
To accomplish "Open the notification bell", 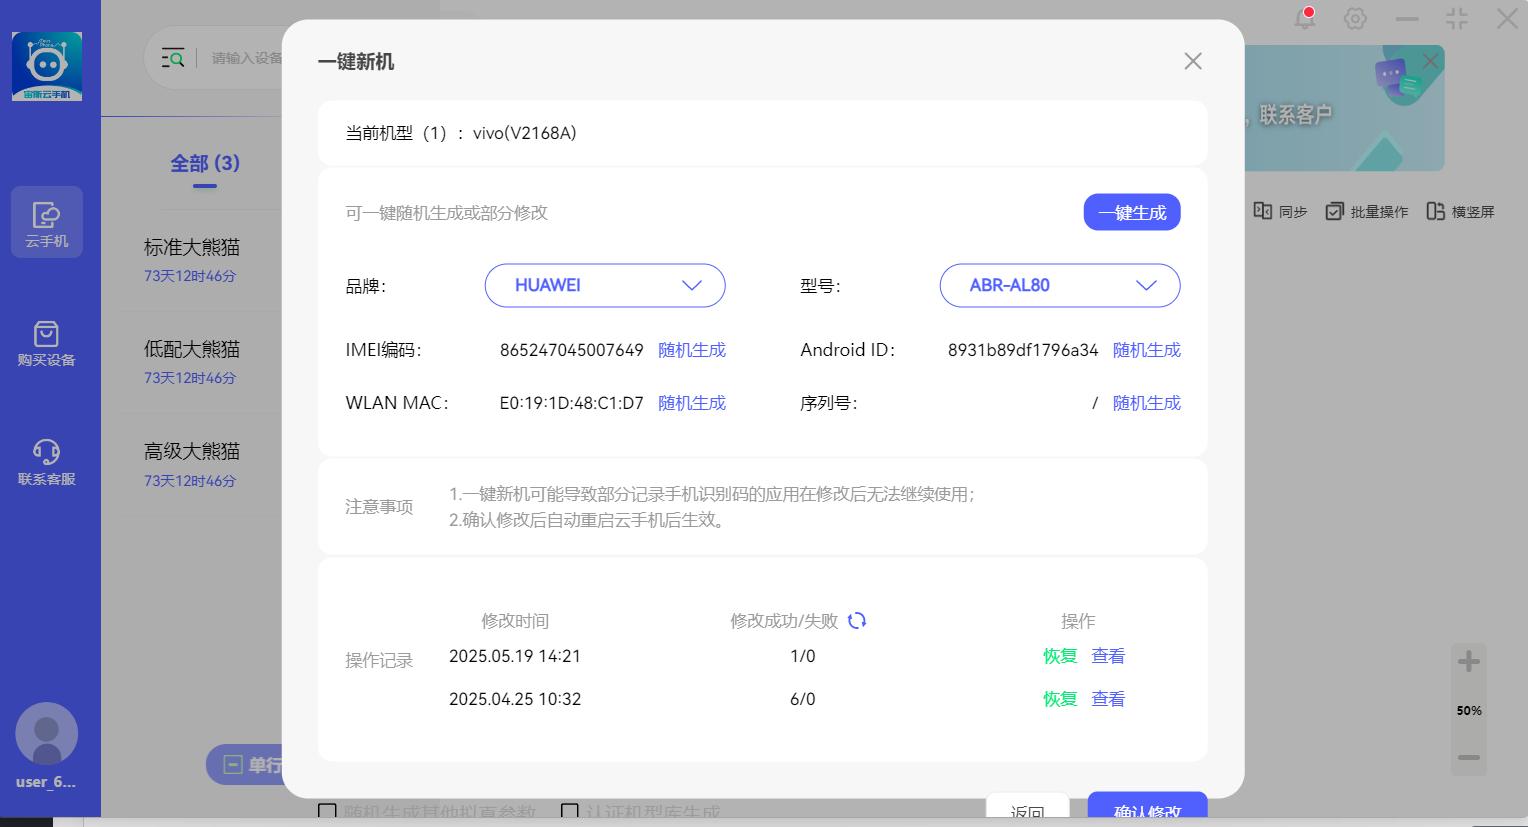I will click(x=1304, y=18).
